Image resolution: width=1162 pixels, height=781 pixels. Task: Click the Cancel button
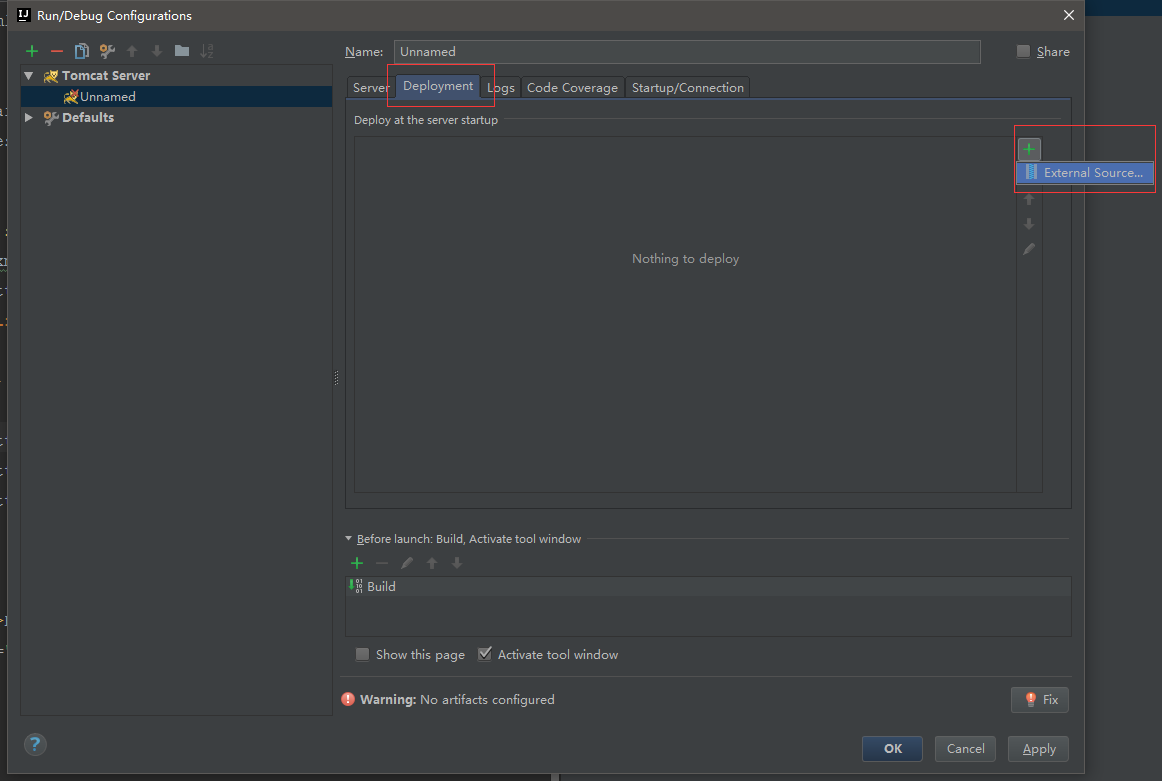click(x=965, y=748)
